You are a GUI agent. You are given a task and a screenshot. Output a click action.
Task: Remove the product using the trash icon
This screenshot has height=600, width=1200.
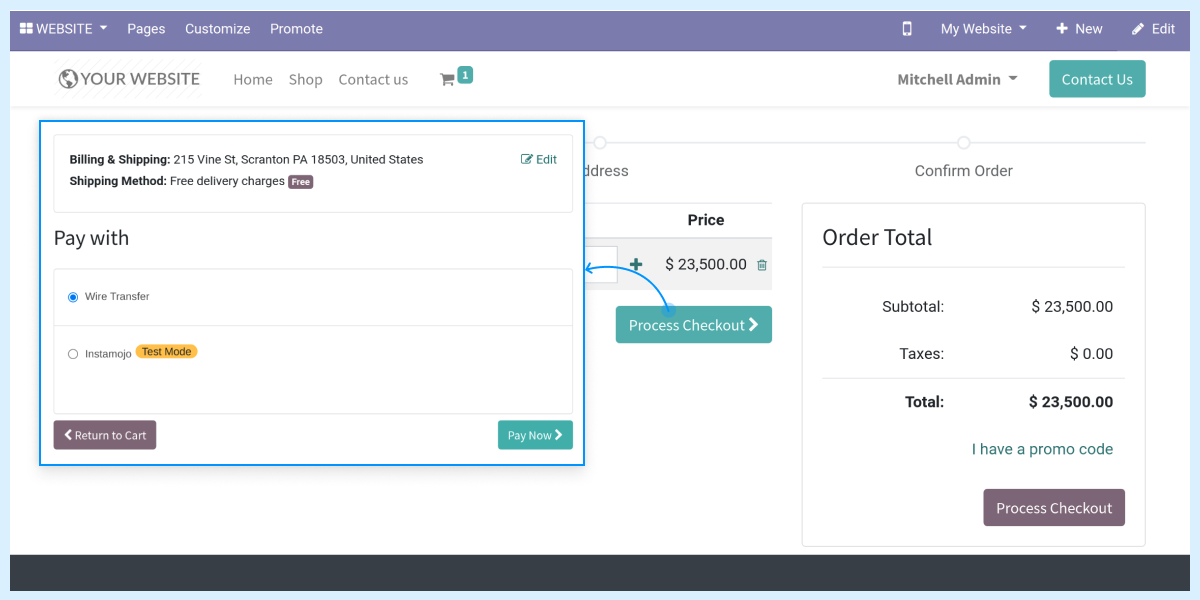click(x=761, y=264)
